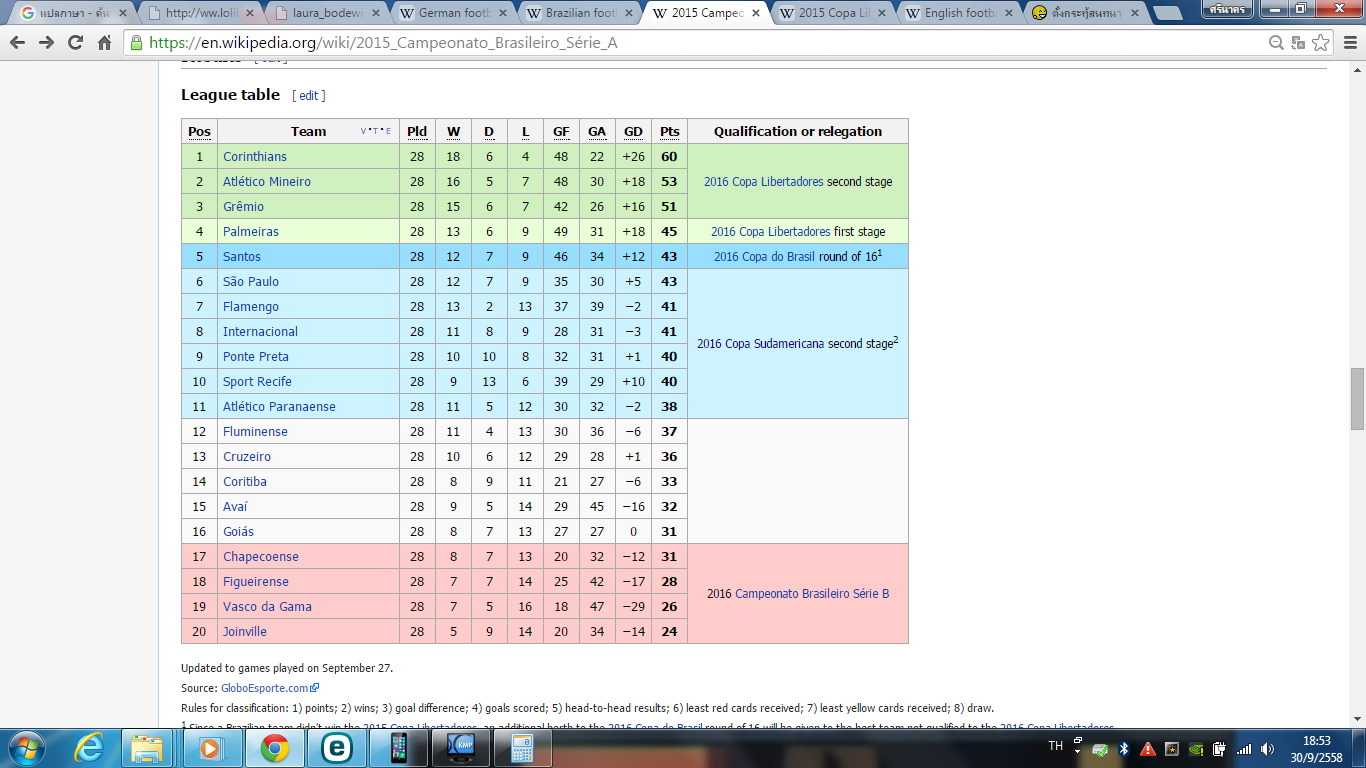Bookmark this page with the star icon

pyautogui.click(x=1320, y=43)
